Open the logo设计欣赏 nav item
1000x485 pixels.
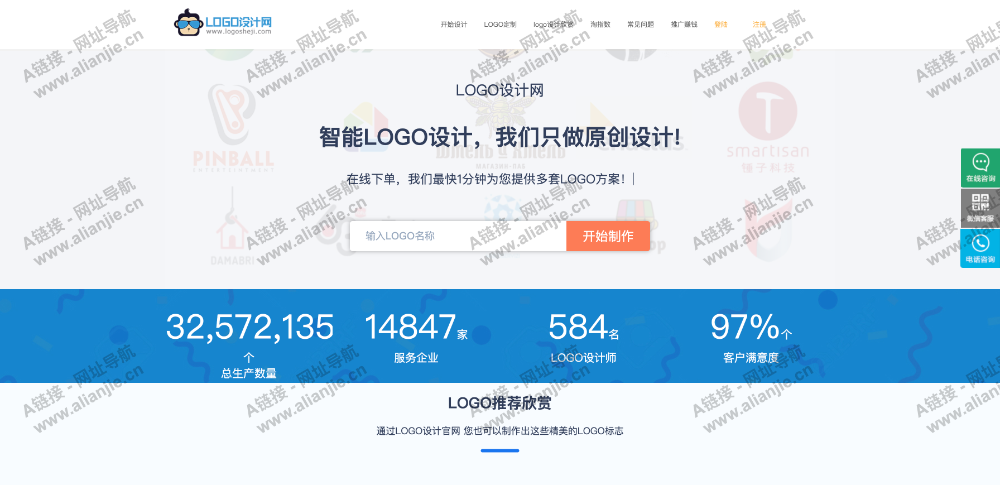pos(554,24)
